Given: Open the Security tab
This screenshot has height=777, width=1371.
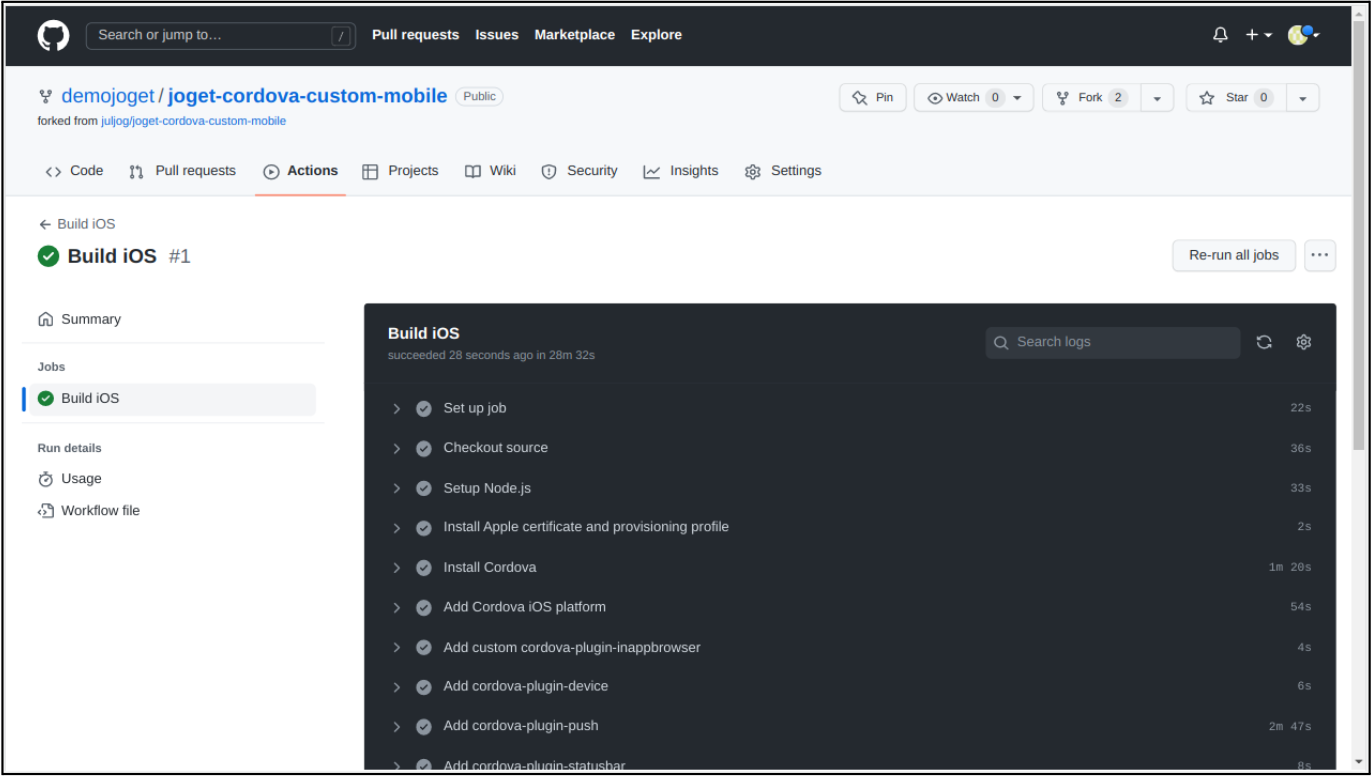Looking at the screenshot, I should coord(580,171).
